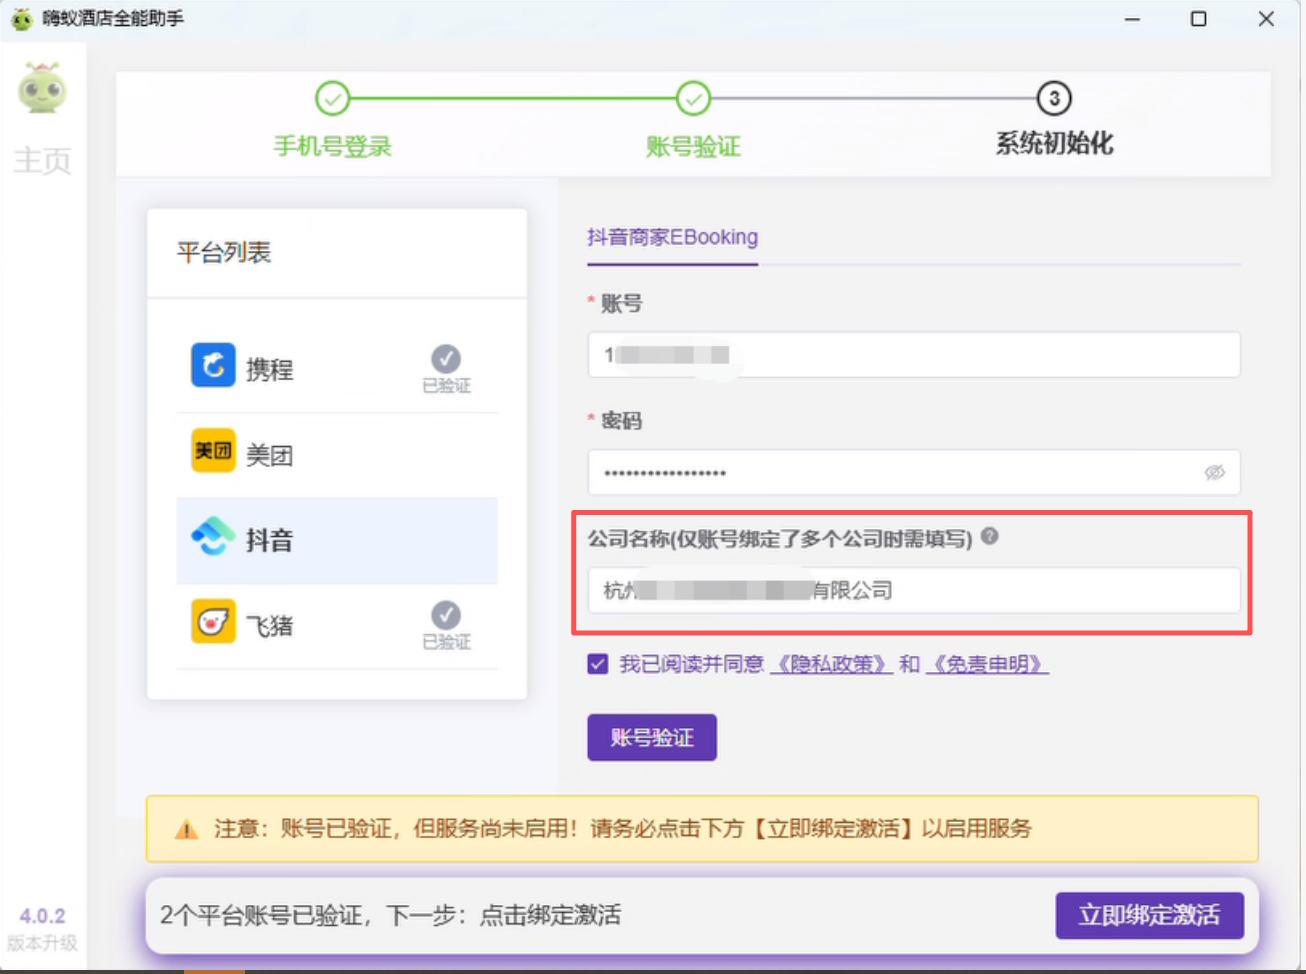Viewport: 1306px width, 974px height.
Task: Open the 《隐私政策》 link
Action: click(831, 663)
